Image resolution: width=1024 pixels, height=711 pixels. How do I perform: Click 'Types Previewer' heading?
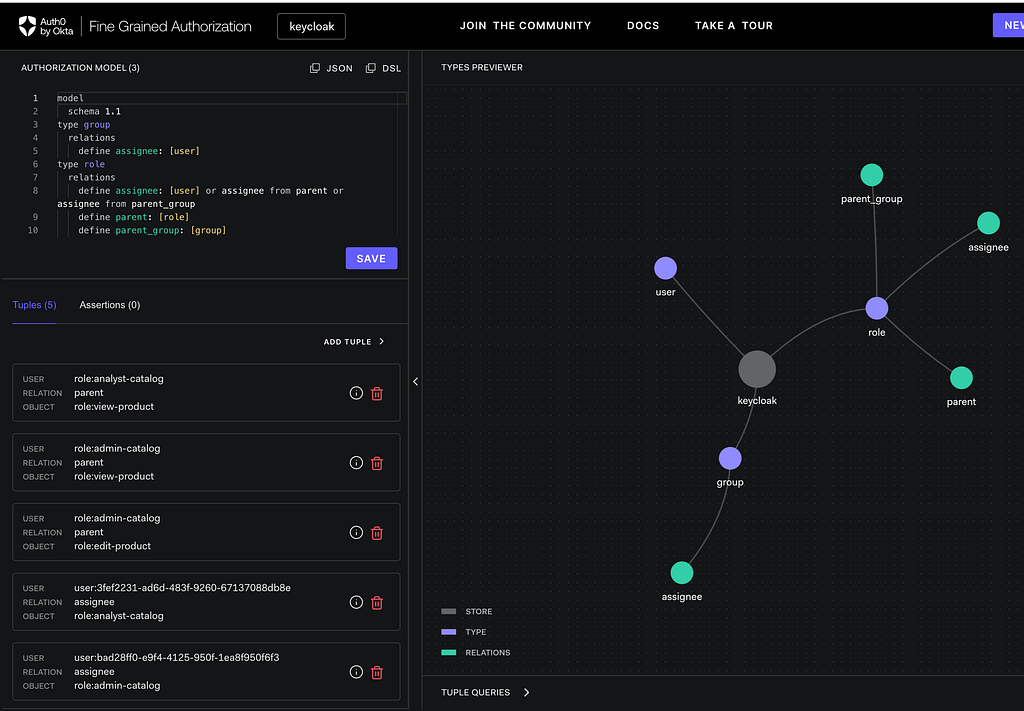482,67
